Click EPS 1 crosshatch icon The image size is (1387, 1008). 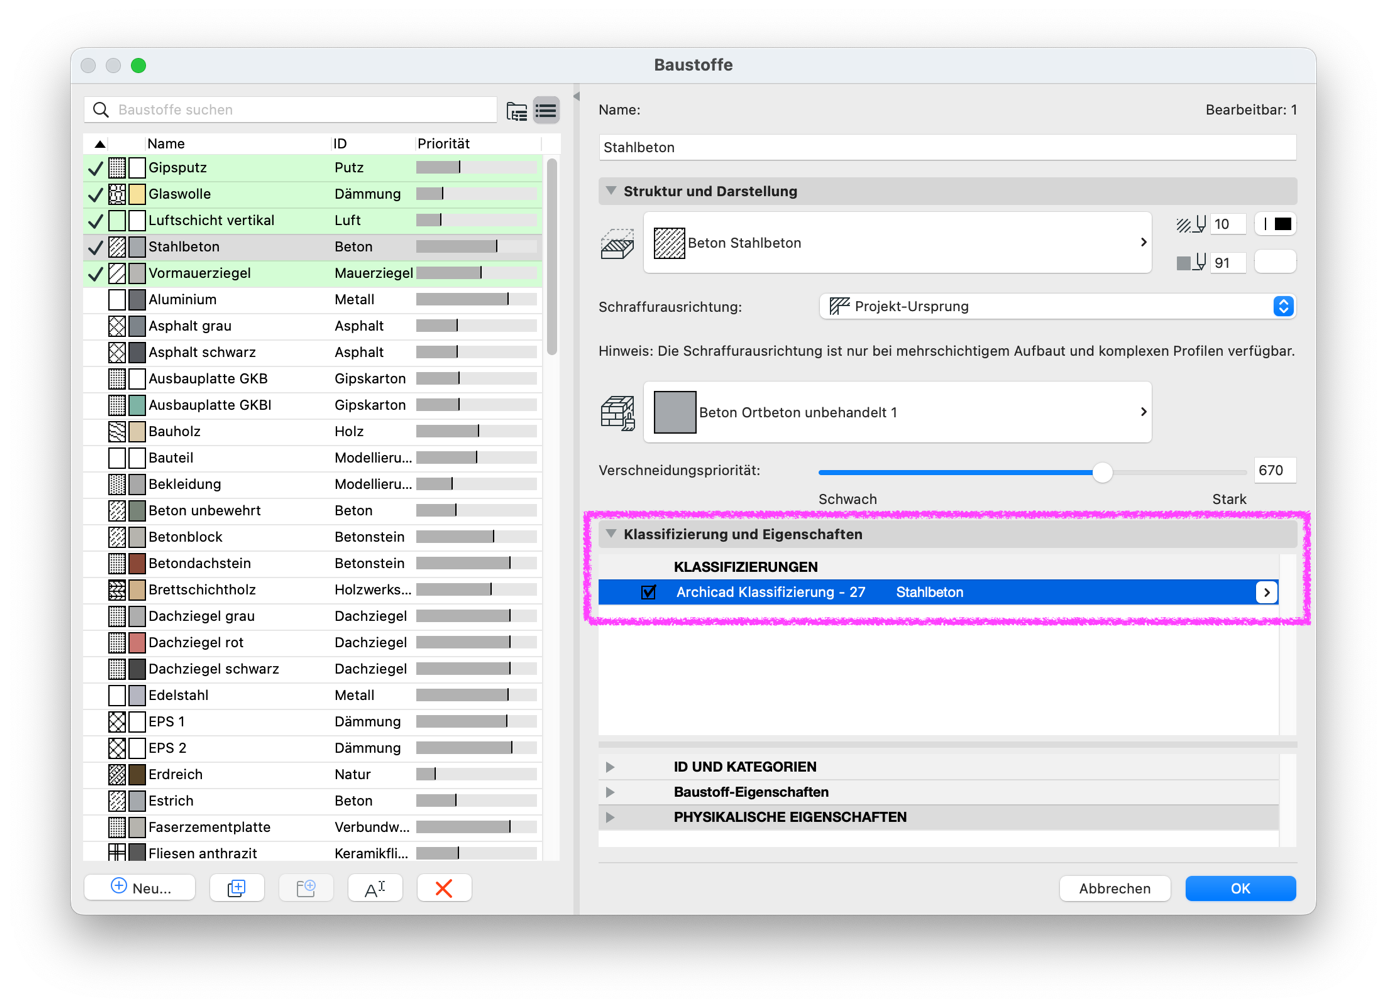(117, 722)
